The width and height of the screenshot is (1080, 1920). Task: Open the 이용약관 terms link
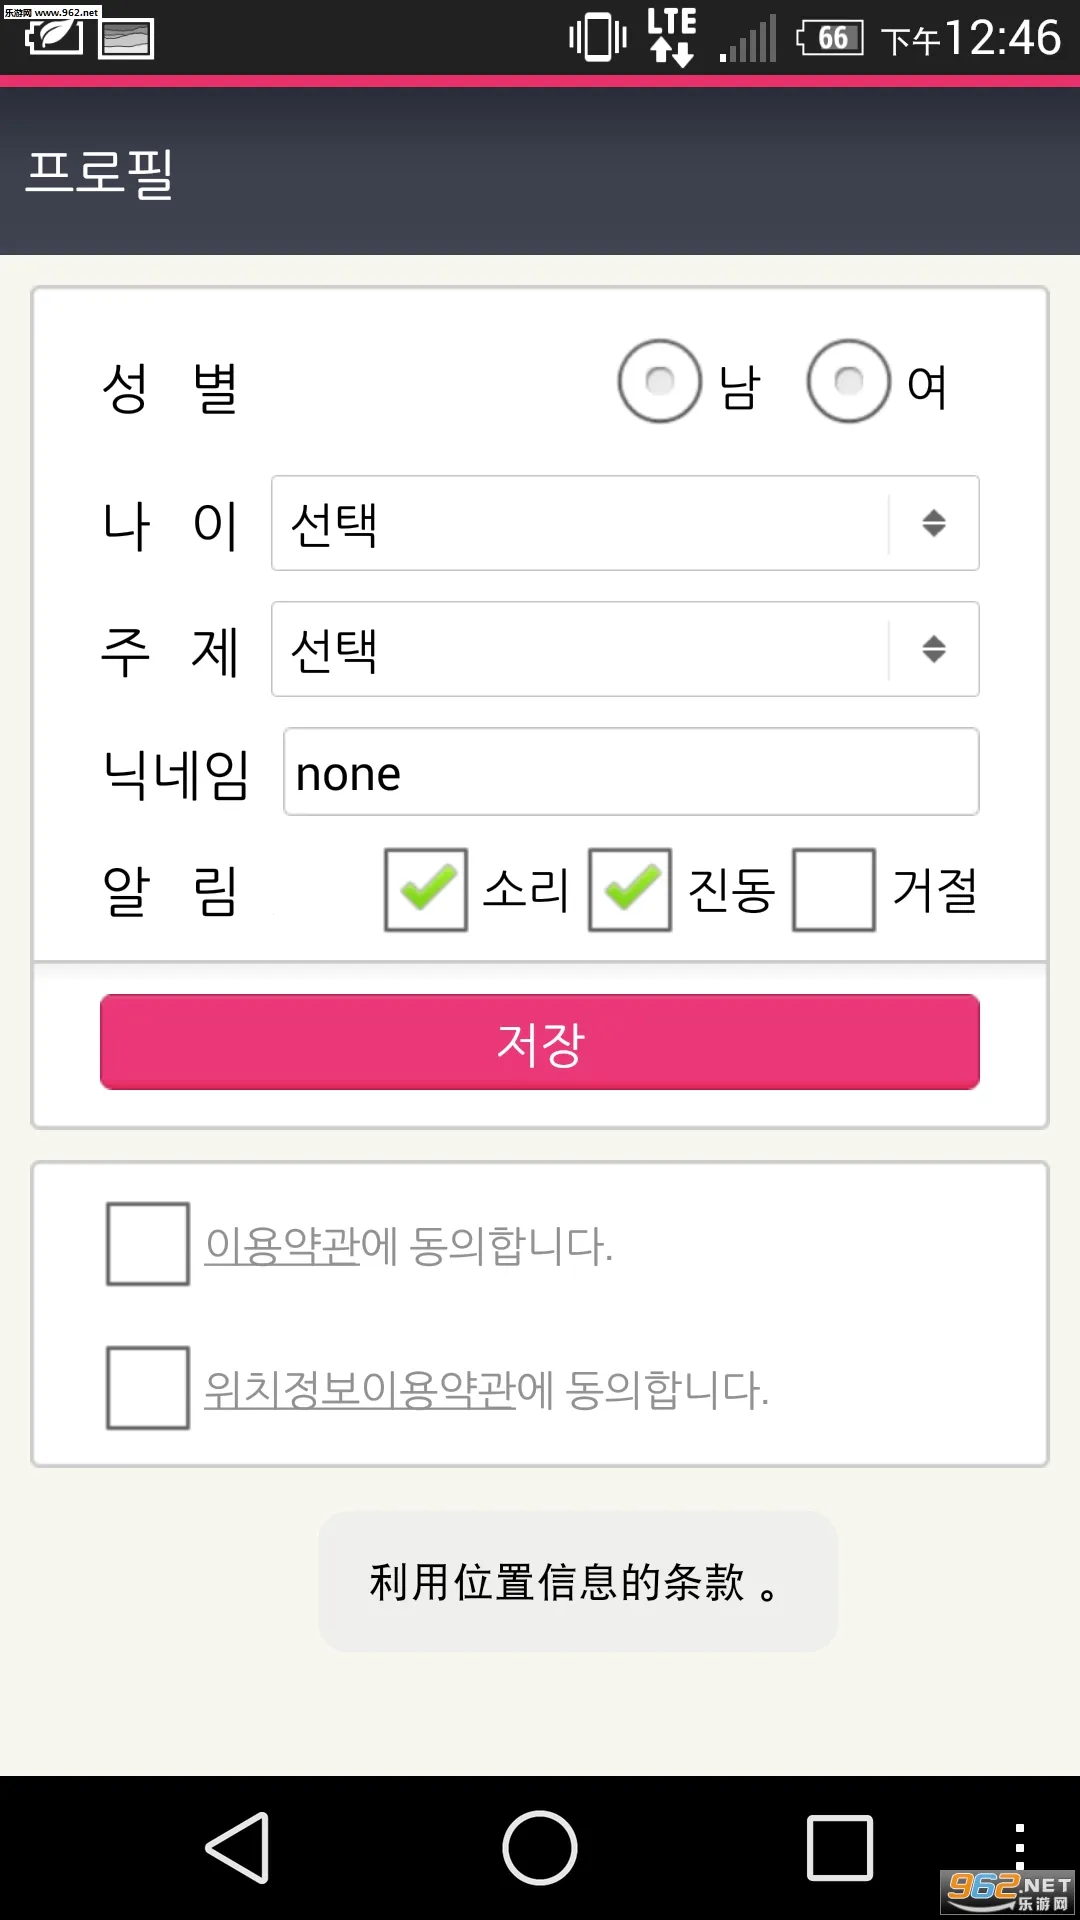pyautogui.click(x=281, y=1242)
